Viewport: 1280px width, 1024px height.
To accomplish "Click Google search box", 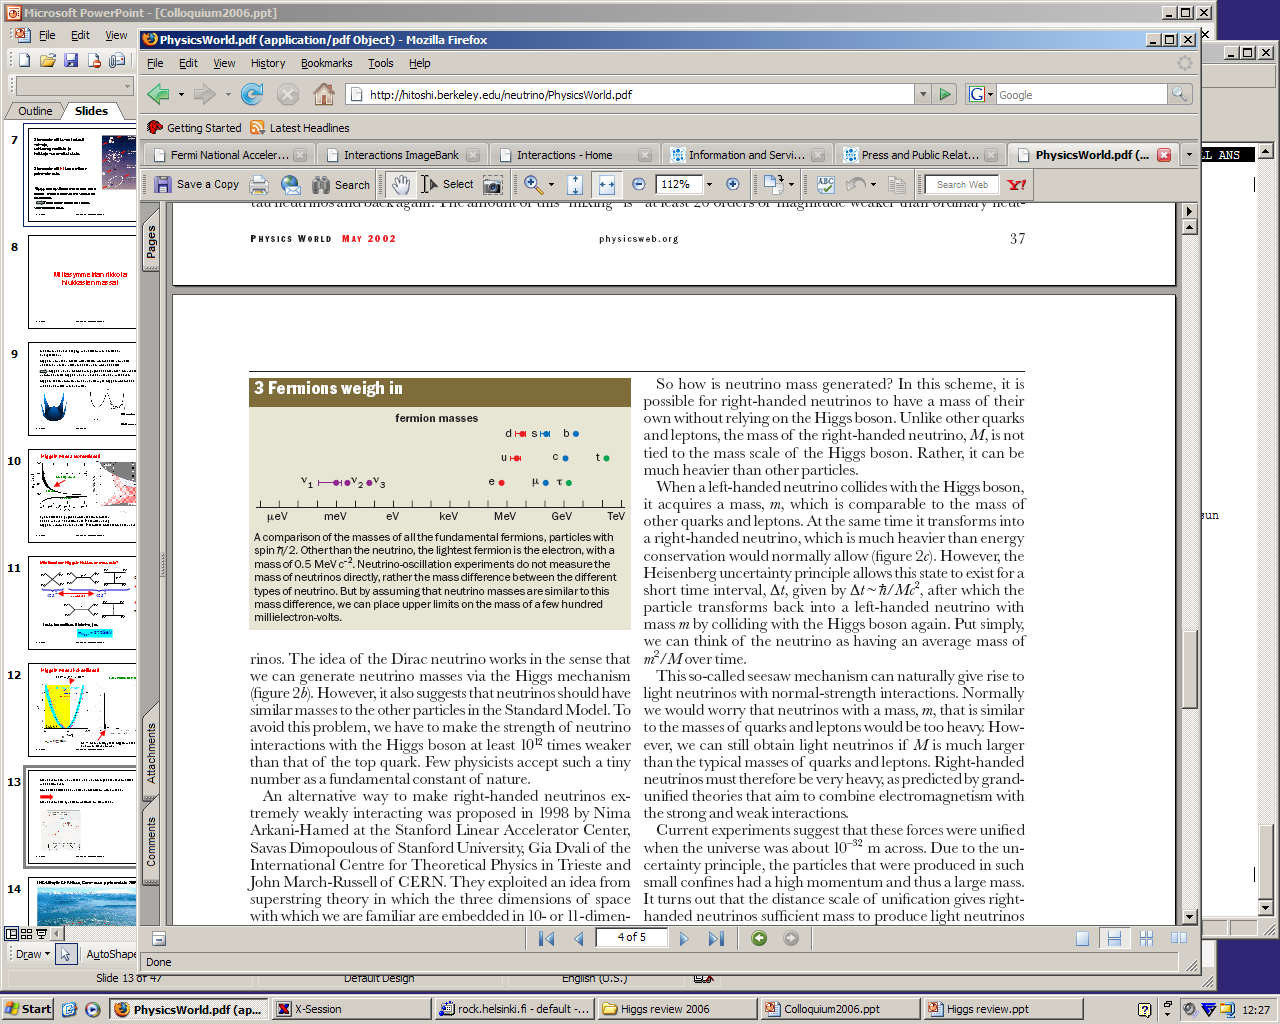I will coord(1081,94).
